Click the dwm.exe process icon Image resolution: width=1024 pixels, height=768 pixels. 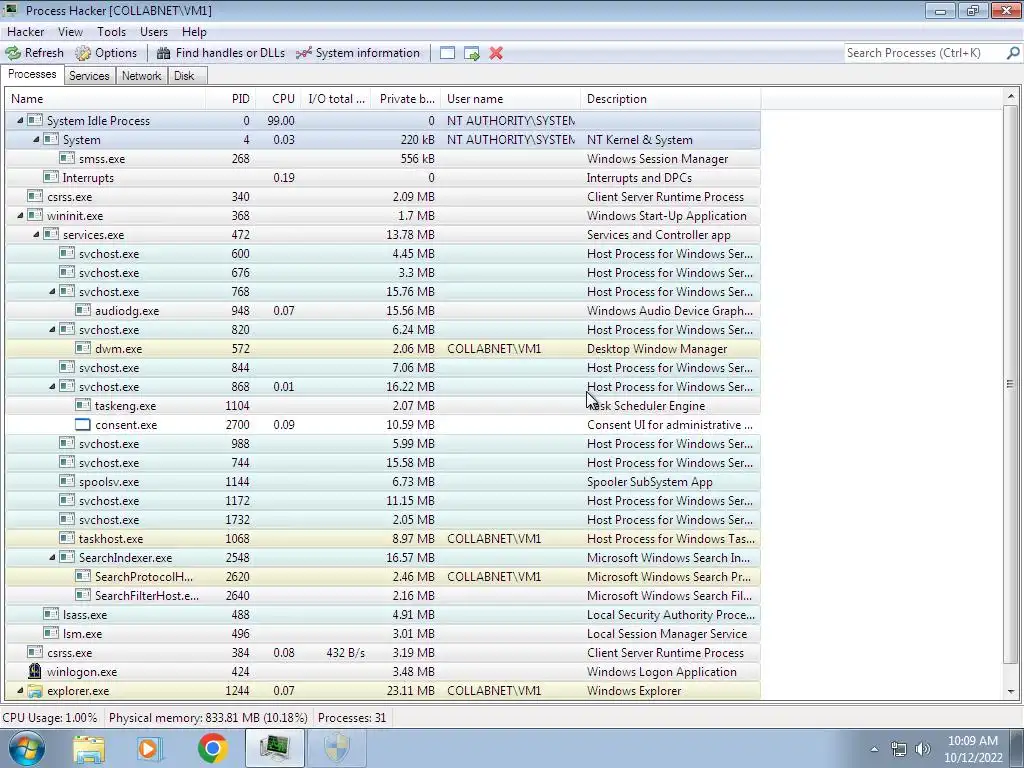point(82,348)
